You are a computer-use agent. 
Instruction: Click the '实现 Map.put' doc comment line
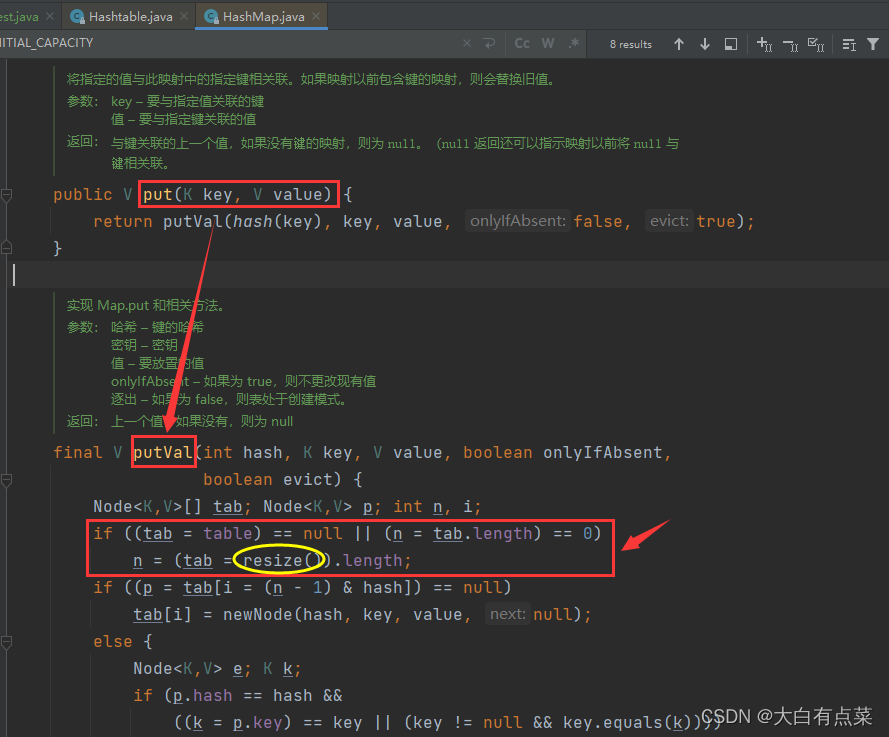[x=145, y=306]
